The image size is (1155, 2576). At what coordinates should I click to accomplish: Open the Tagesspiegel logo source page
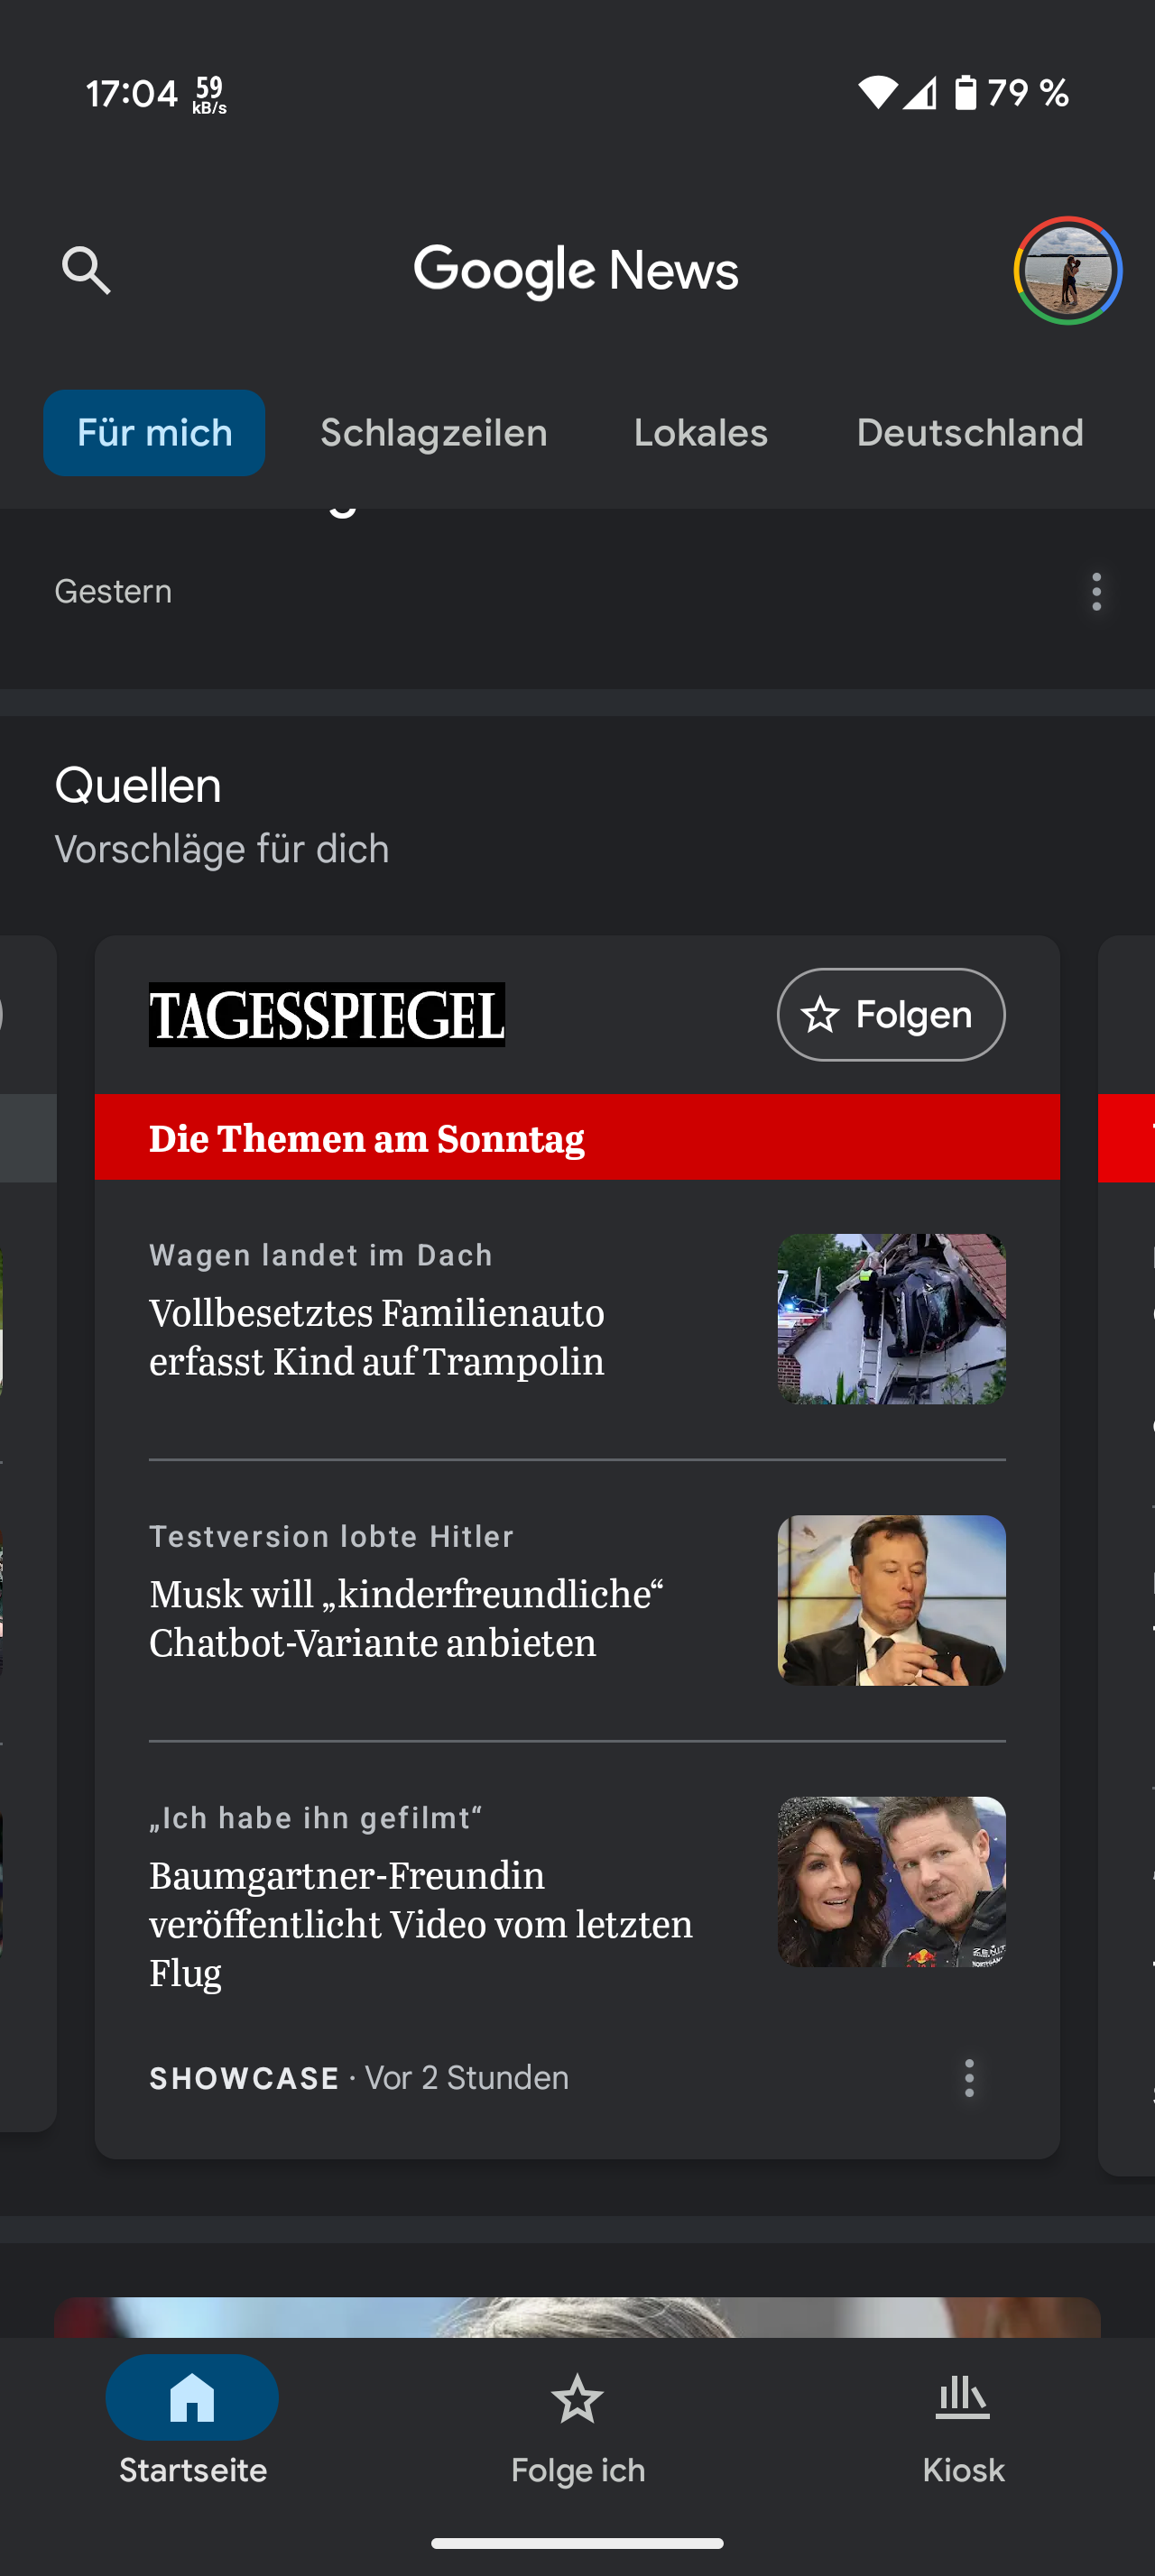pos(327,1014)
